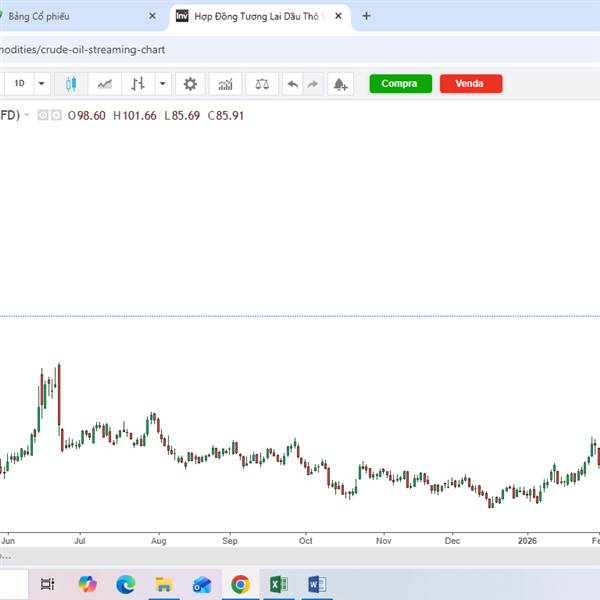
Task: Switch to Word in taskbar
Action: point(317,584)
